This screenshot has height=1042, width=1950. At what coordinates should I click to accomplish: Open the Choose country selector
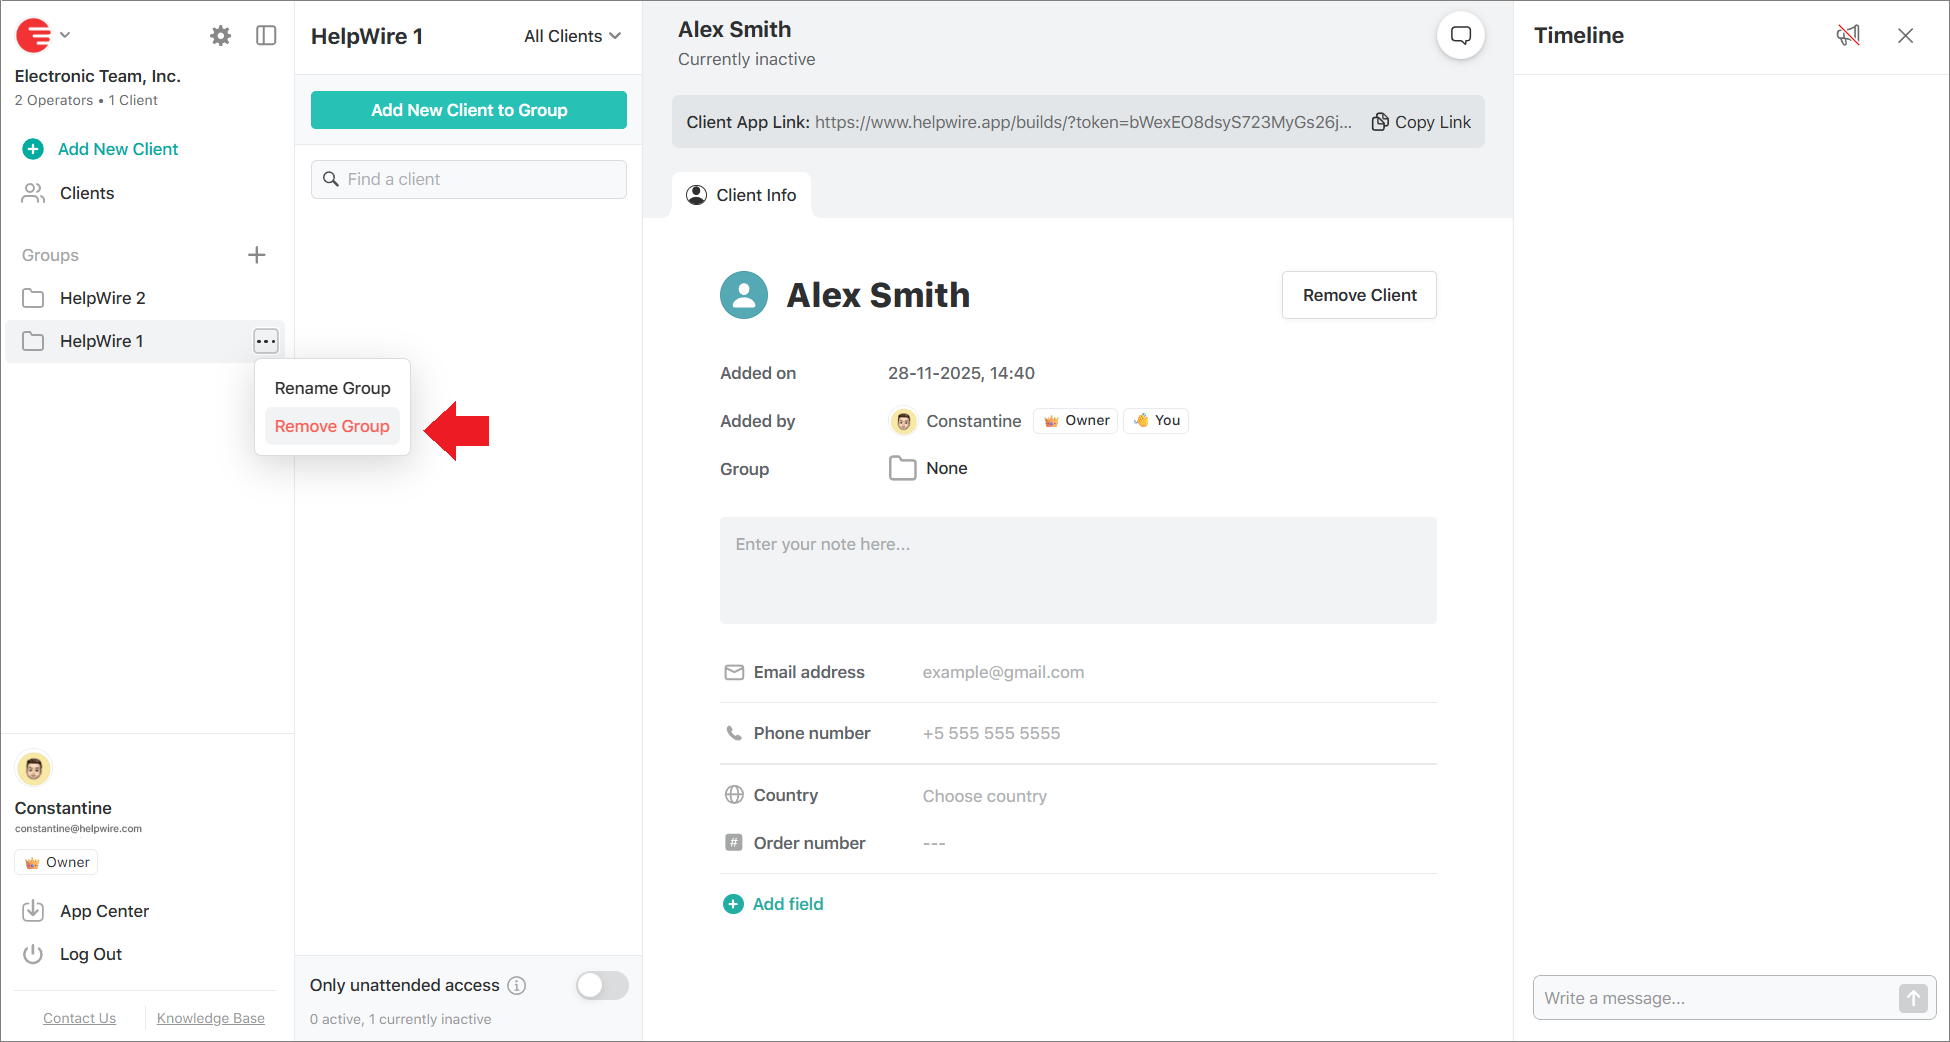[985, 795]
